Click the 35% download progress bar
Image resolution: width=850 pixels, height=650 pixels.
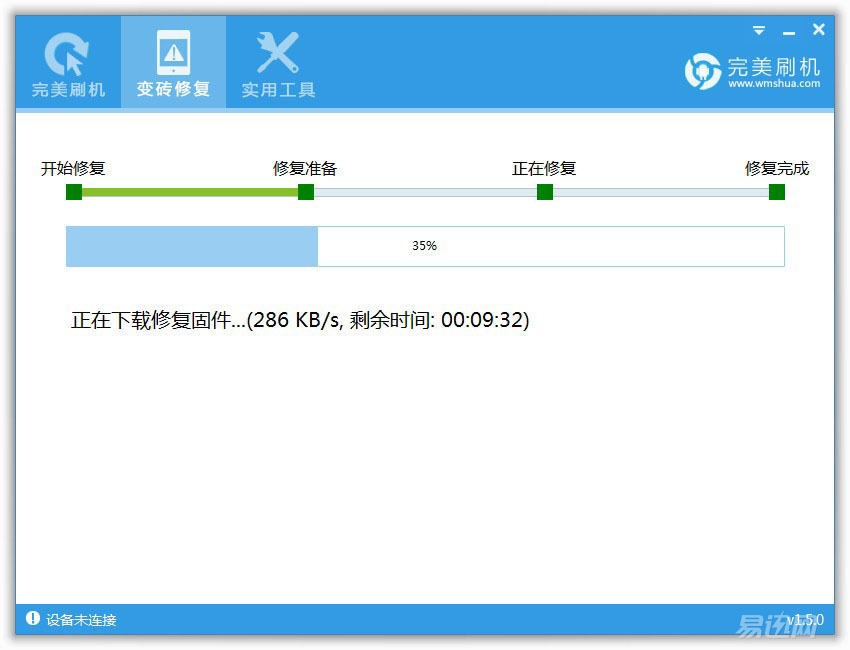pyautogui.click(x=425, y=246)
